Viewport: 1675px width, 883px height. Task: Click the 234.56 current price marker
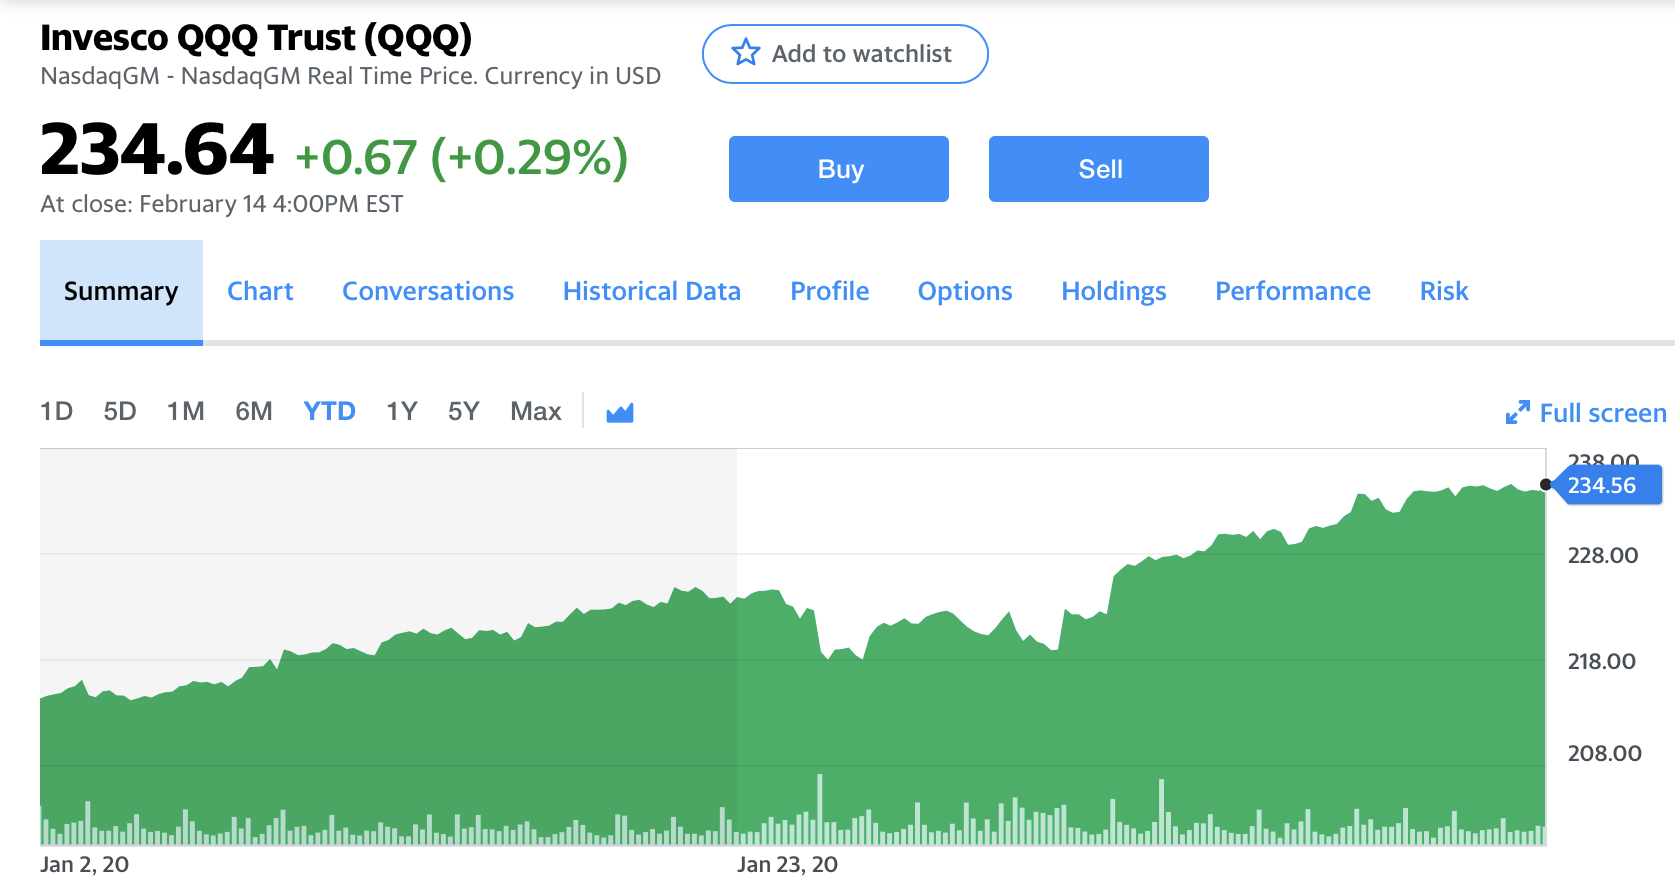point(1606,485)
